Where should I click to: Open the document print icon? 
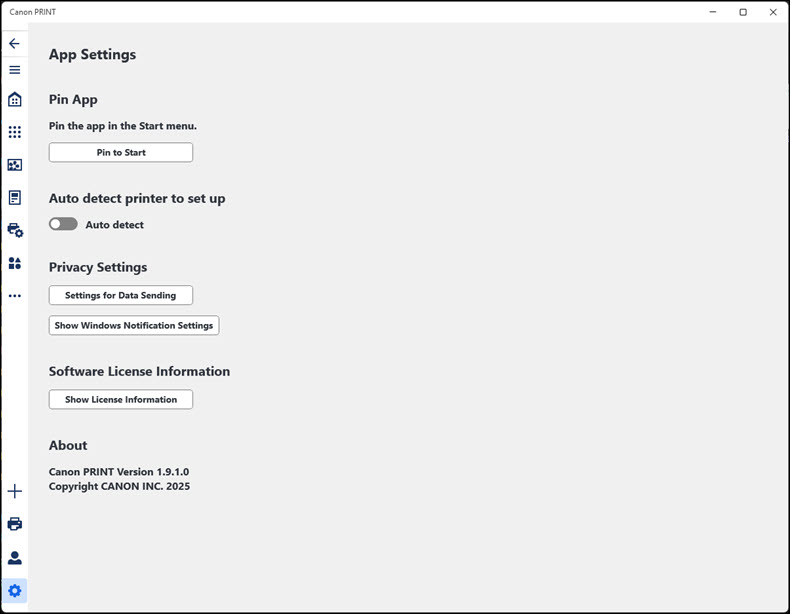point(14,198)
